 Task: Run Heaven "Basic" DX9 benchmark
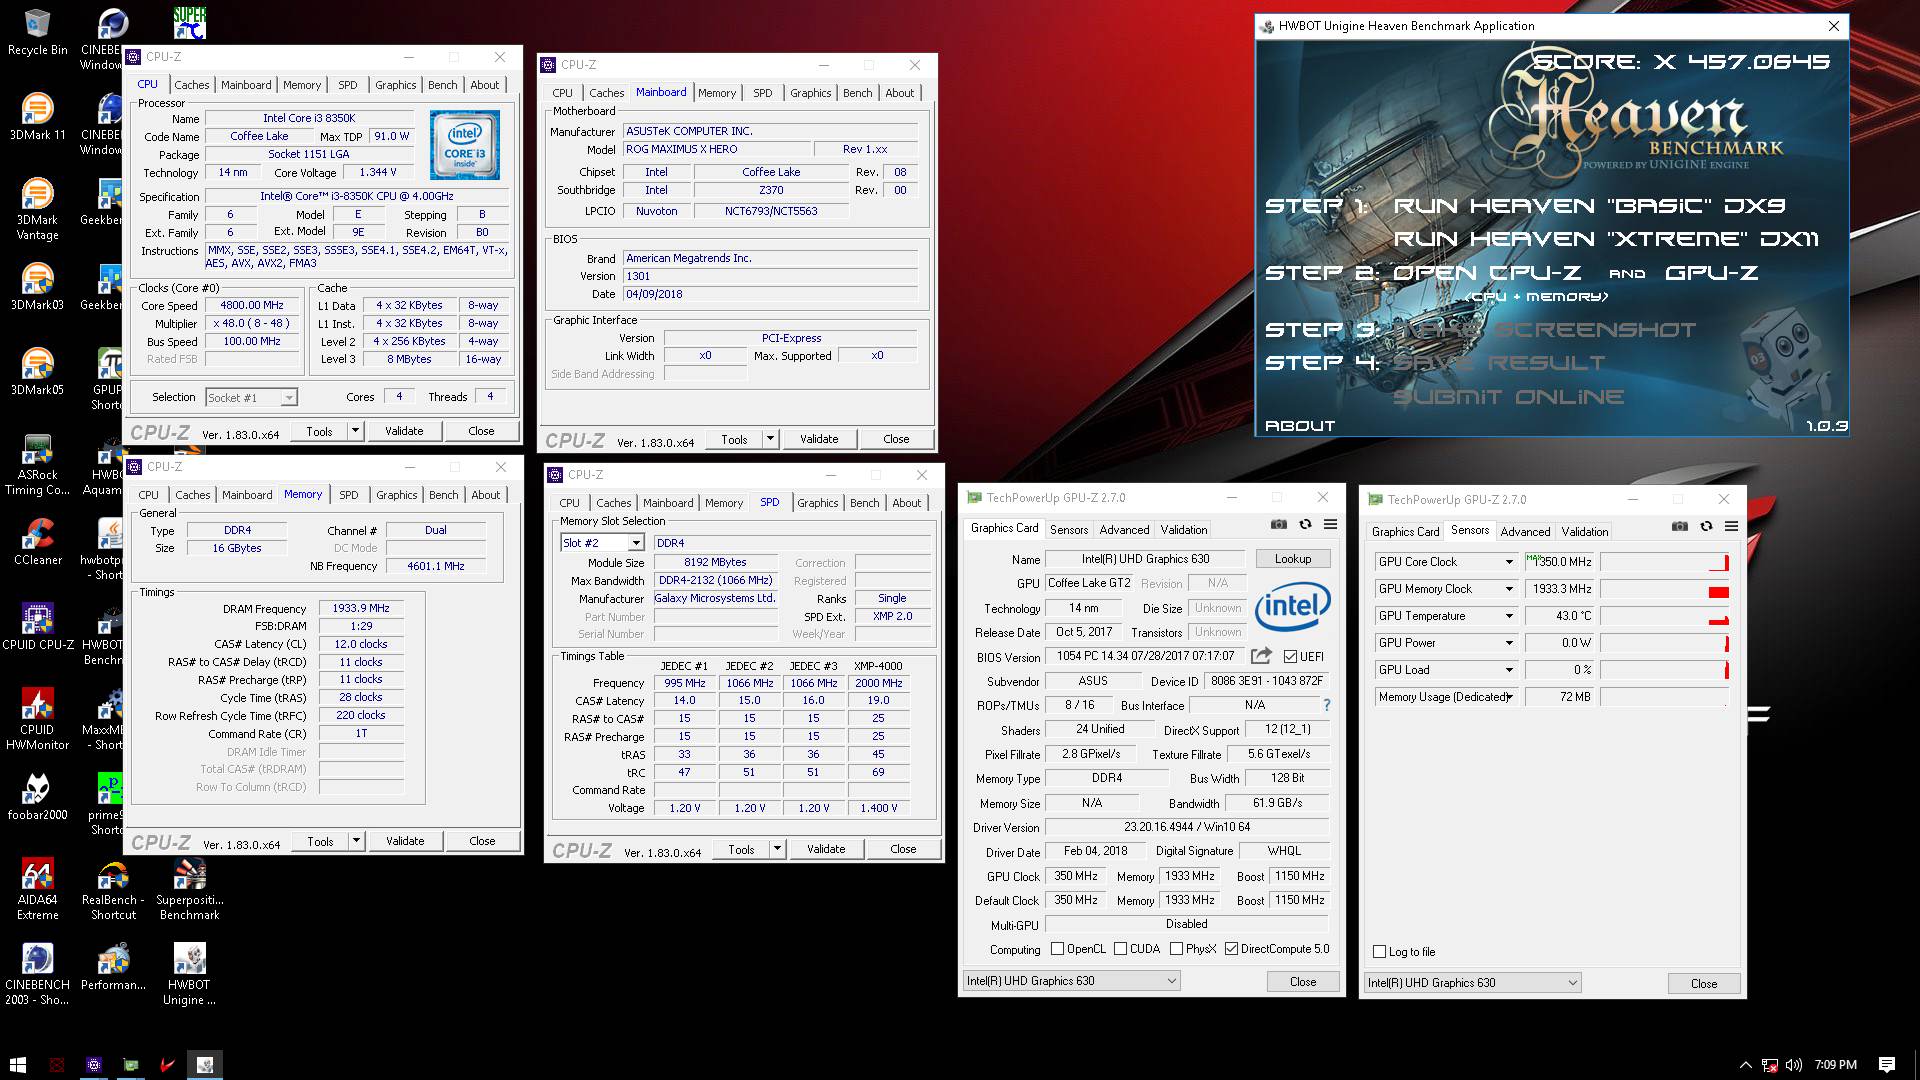(x=1589, y=206)
